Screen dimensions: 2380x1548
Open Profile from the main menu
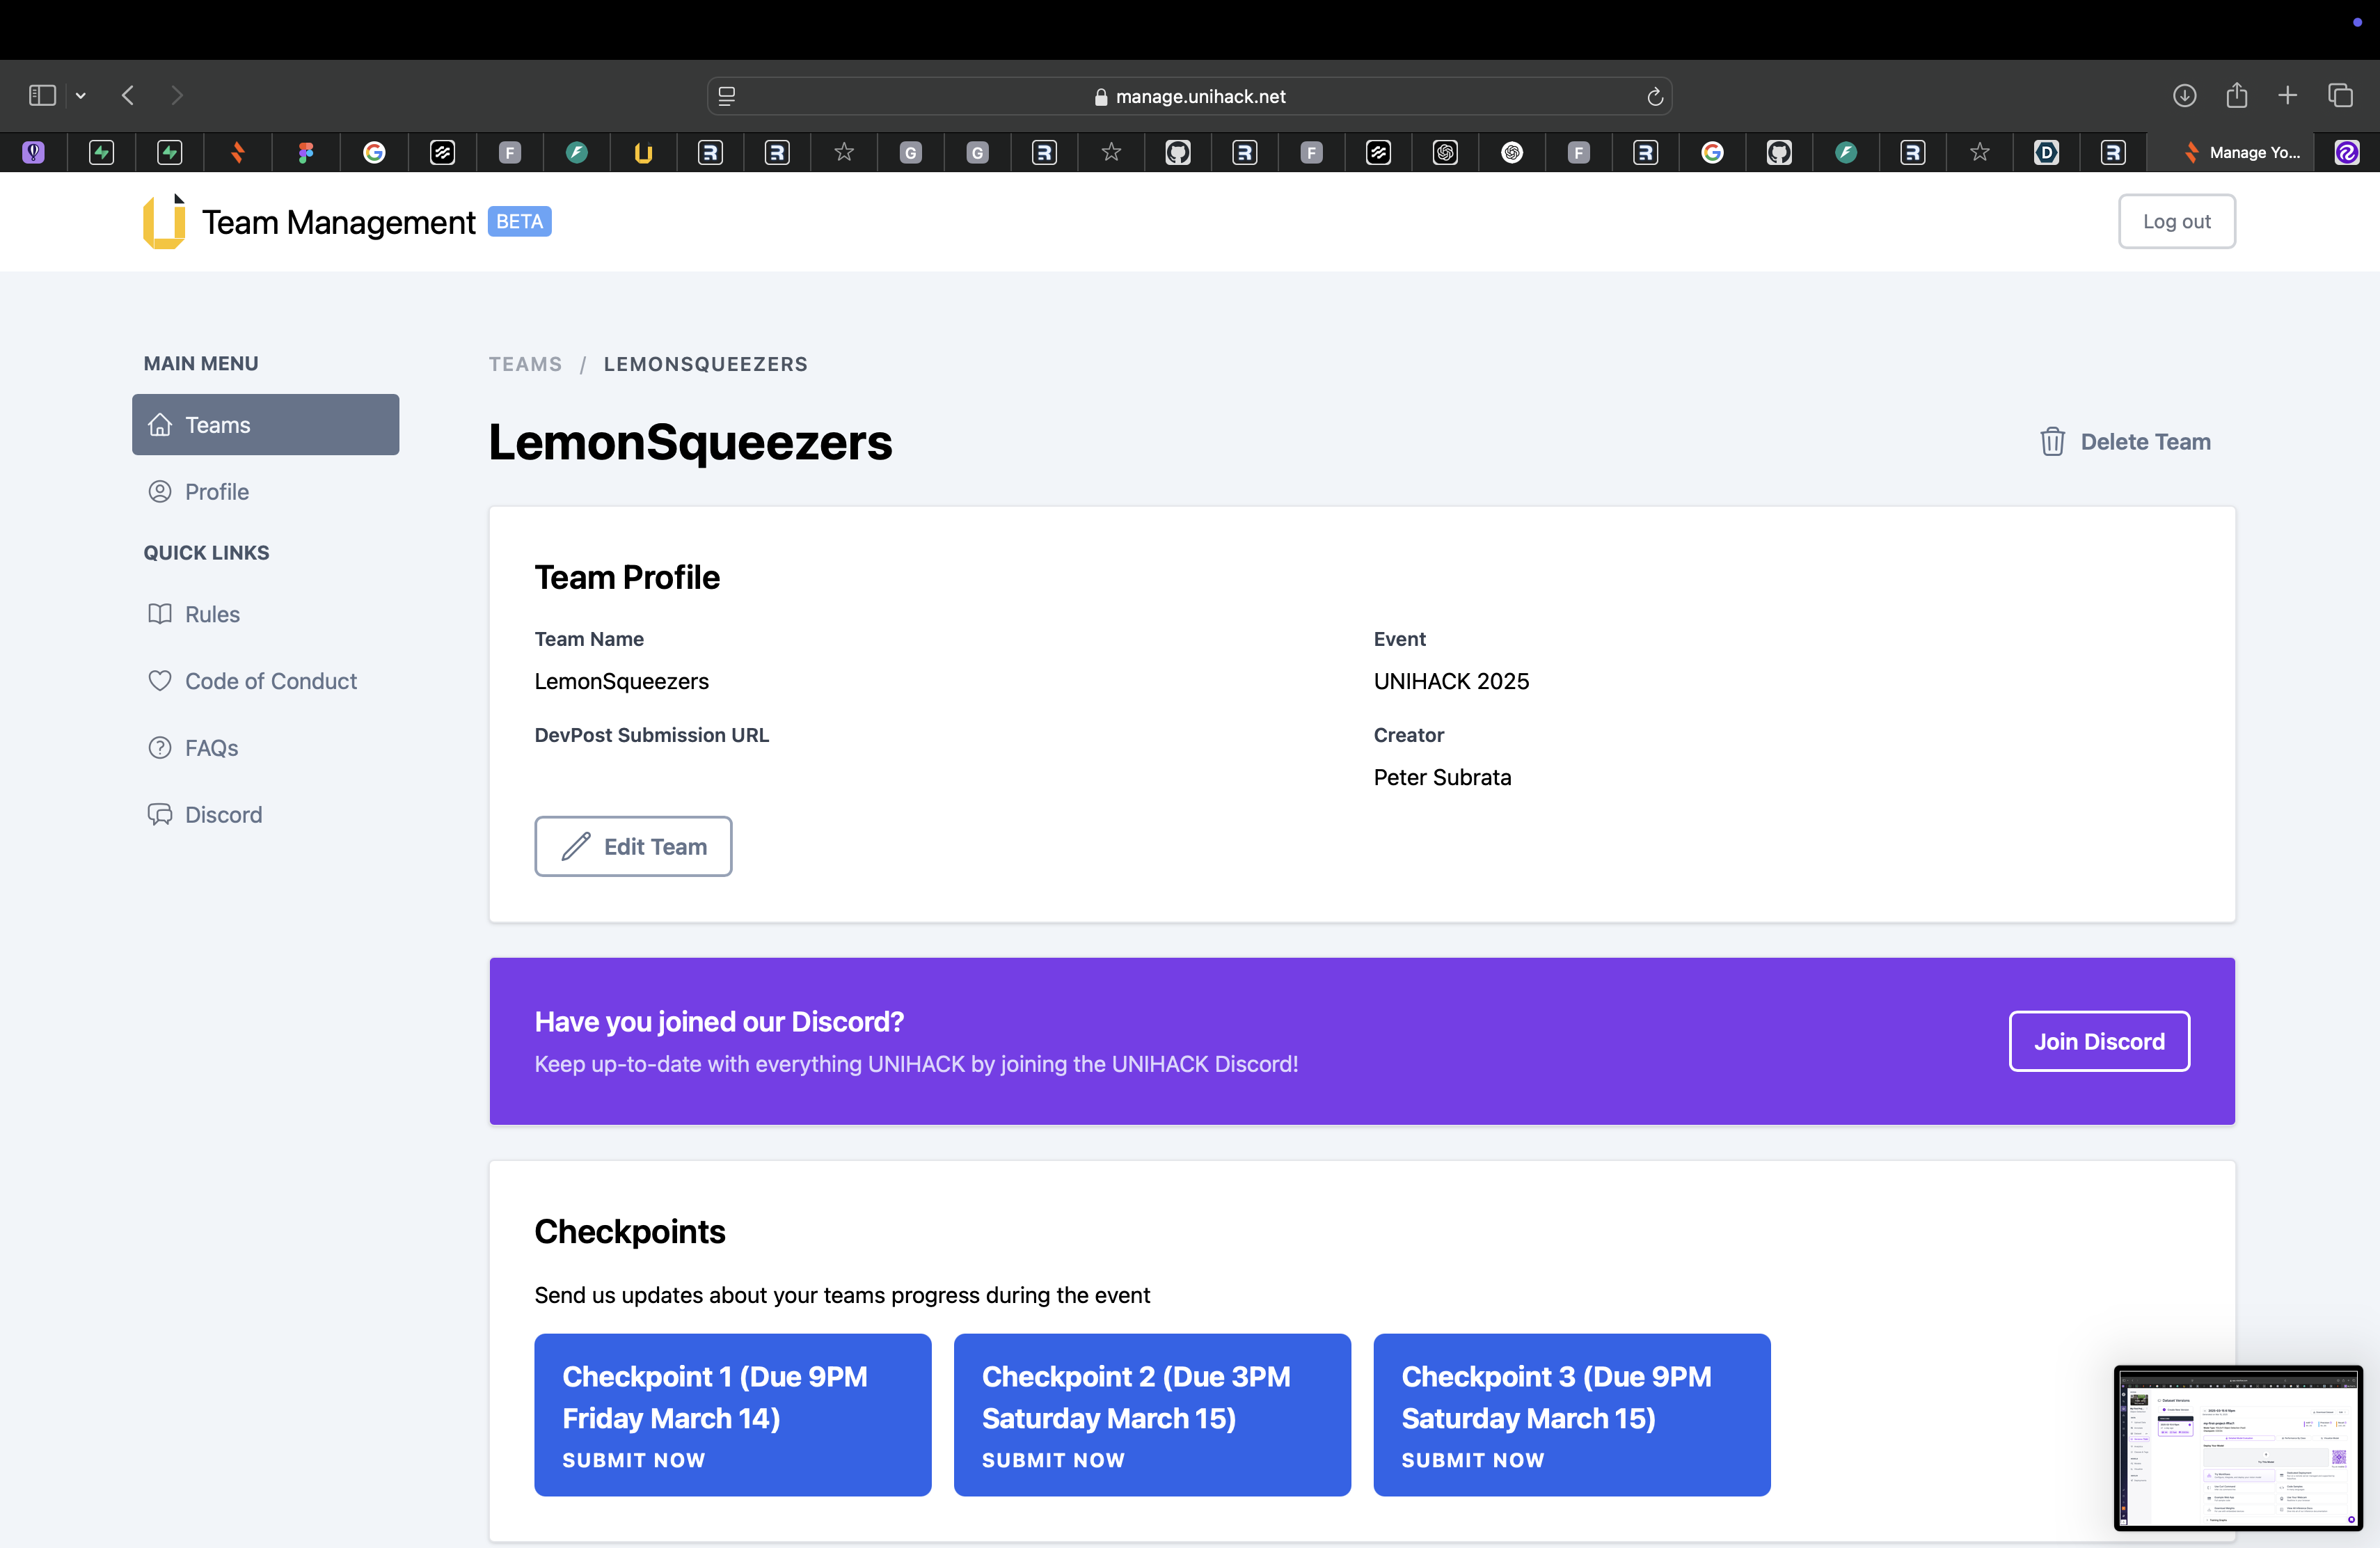216,491
